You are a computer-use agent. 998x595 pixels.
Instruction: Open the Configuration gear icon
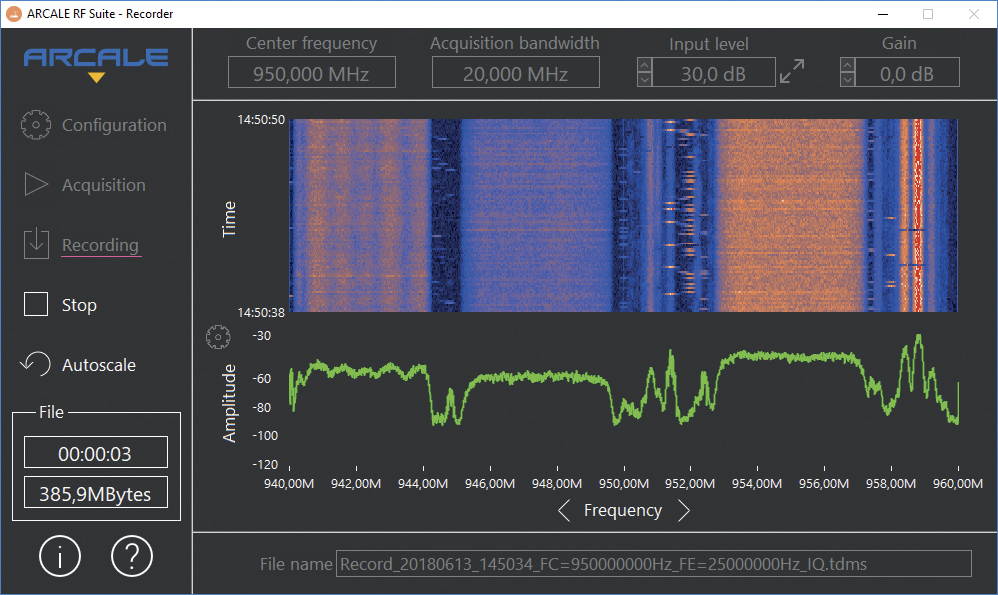pos(36,125)
